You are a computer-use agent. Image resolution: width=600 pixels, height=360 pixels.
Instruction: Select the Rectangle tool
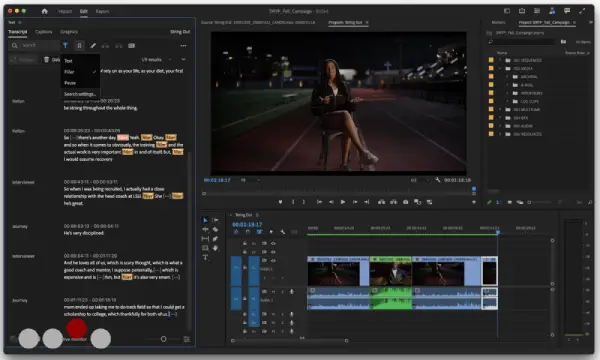205,248
